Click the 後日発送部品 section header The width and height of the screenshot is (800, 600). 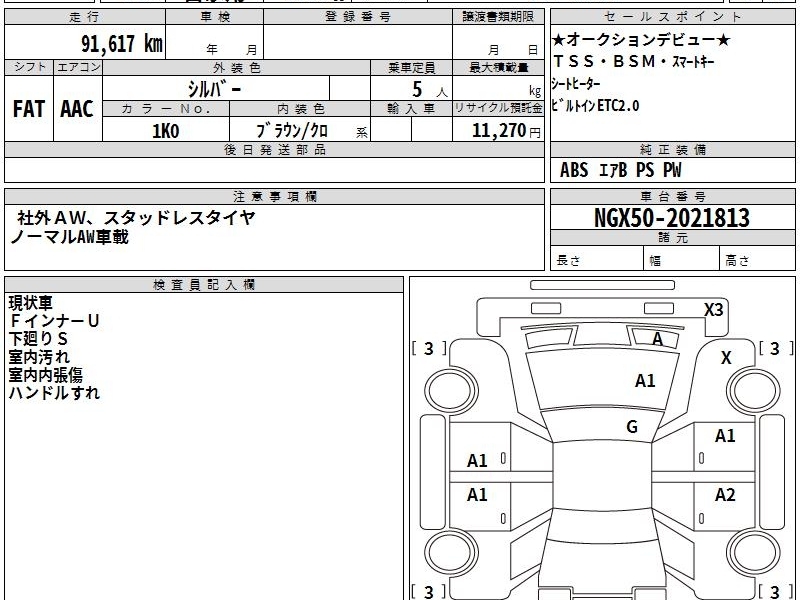point(274,149)
